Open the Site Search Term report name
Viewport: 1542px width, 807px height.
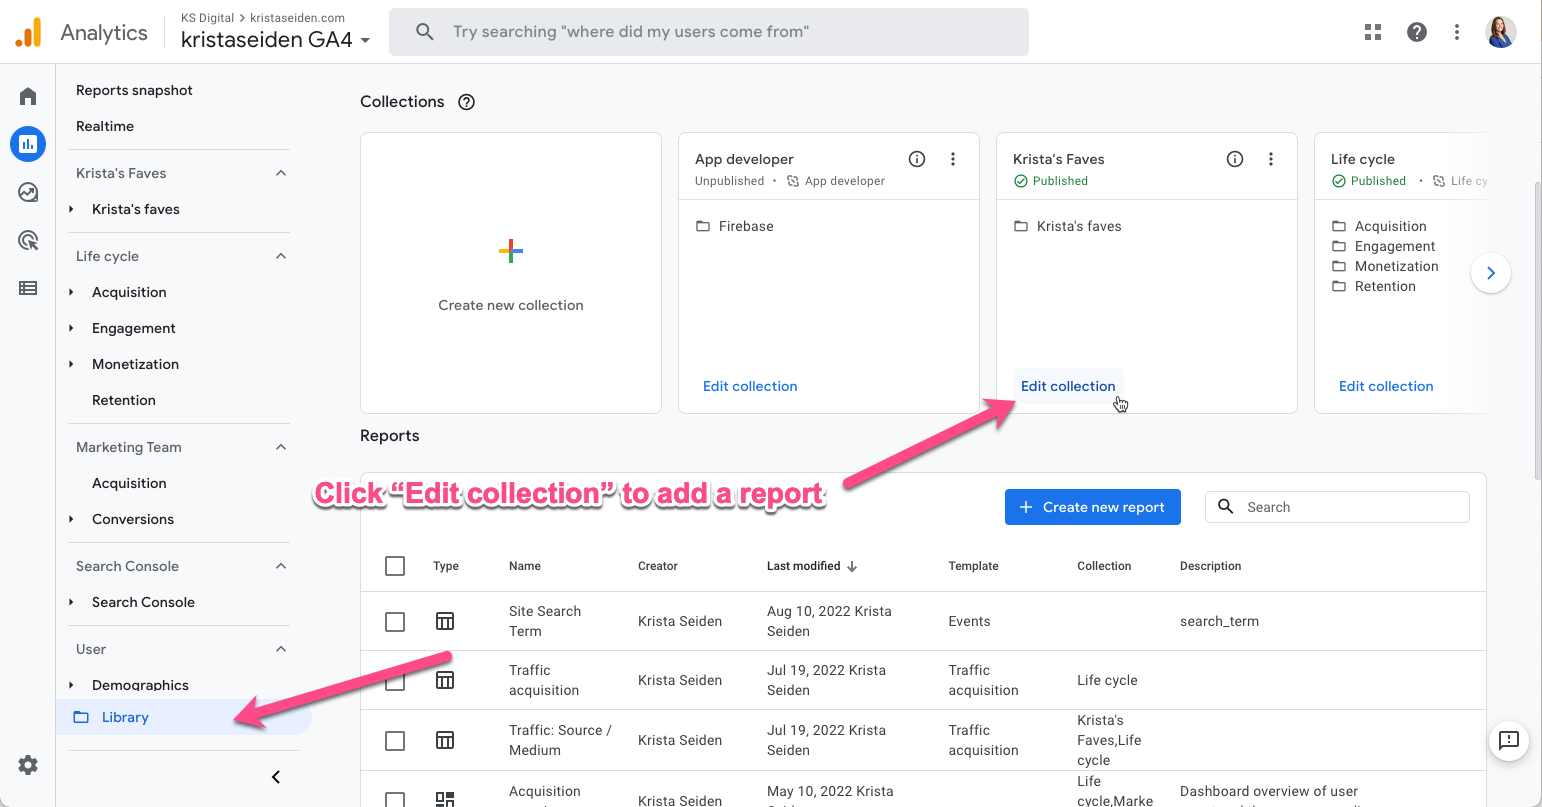click(545, 621)
